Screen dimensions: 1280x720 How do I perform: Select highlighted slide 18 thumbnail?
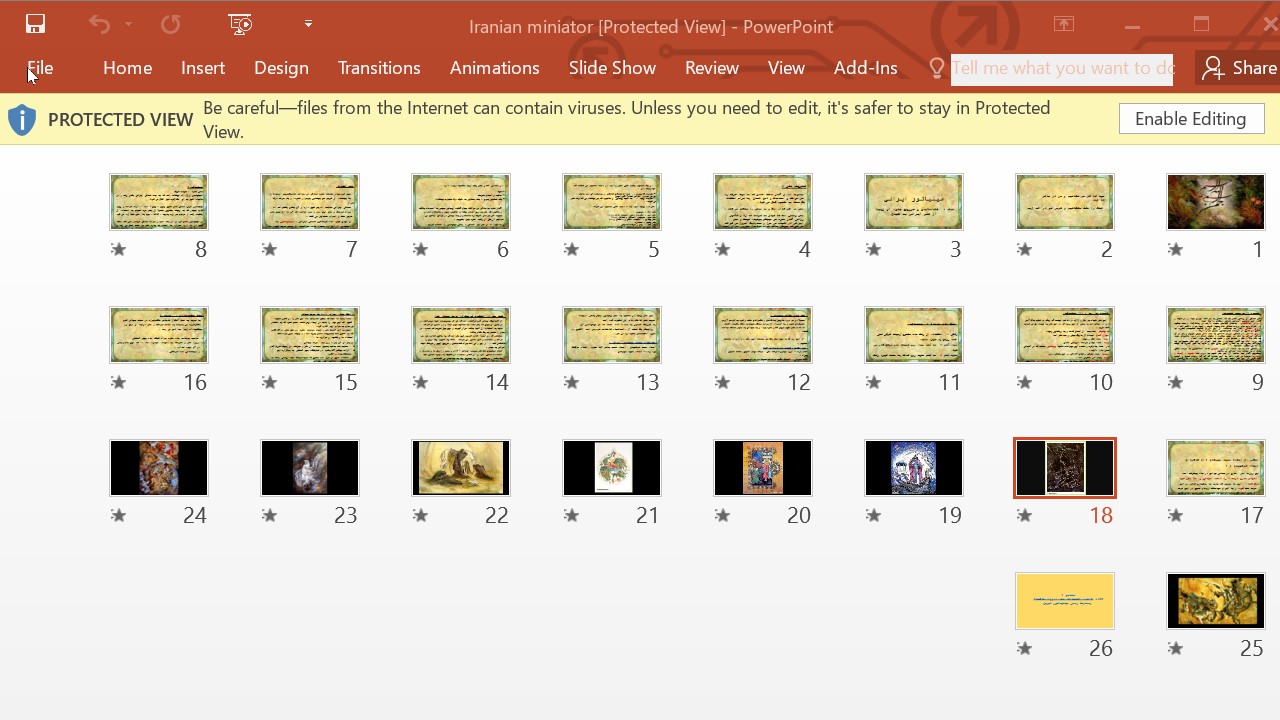(1064, 468)
